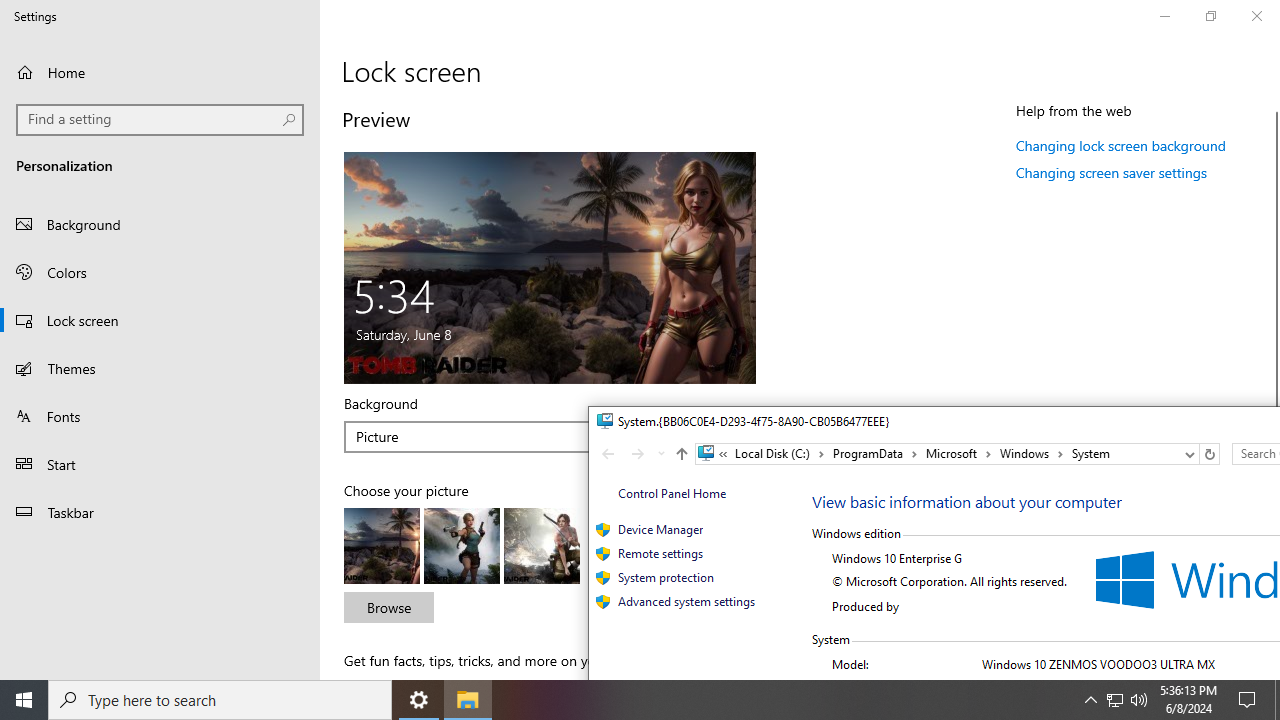Open the Windows Start menu
Image resolution: width=1280 pixels, height=720 pixels.
24,700
